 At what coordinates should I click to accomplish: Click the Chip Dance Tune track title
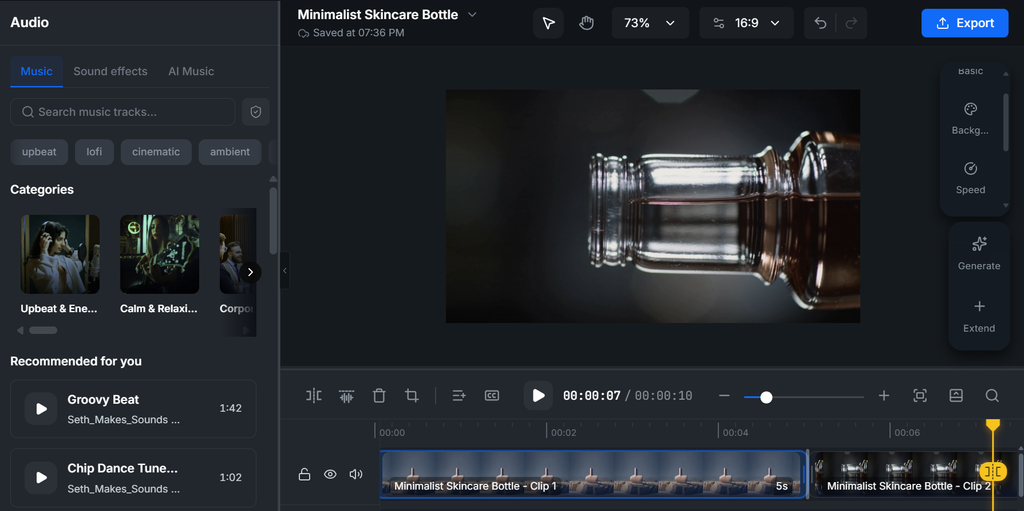[x=122, y=469]
